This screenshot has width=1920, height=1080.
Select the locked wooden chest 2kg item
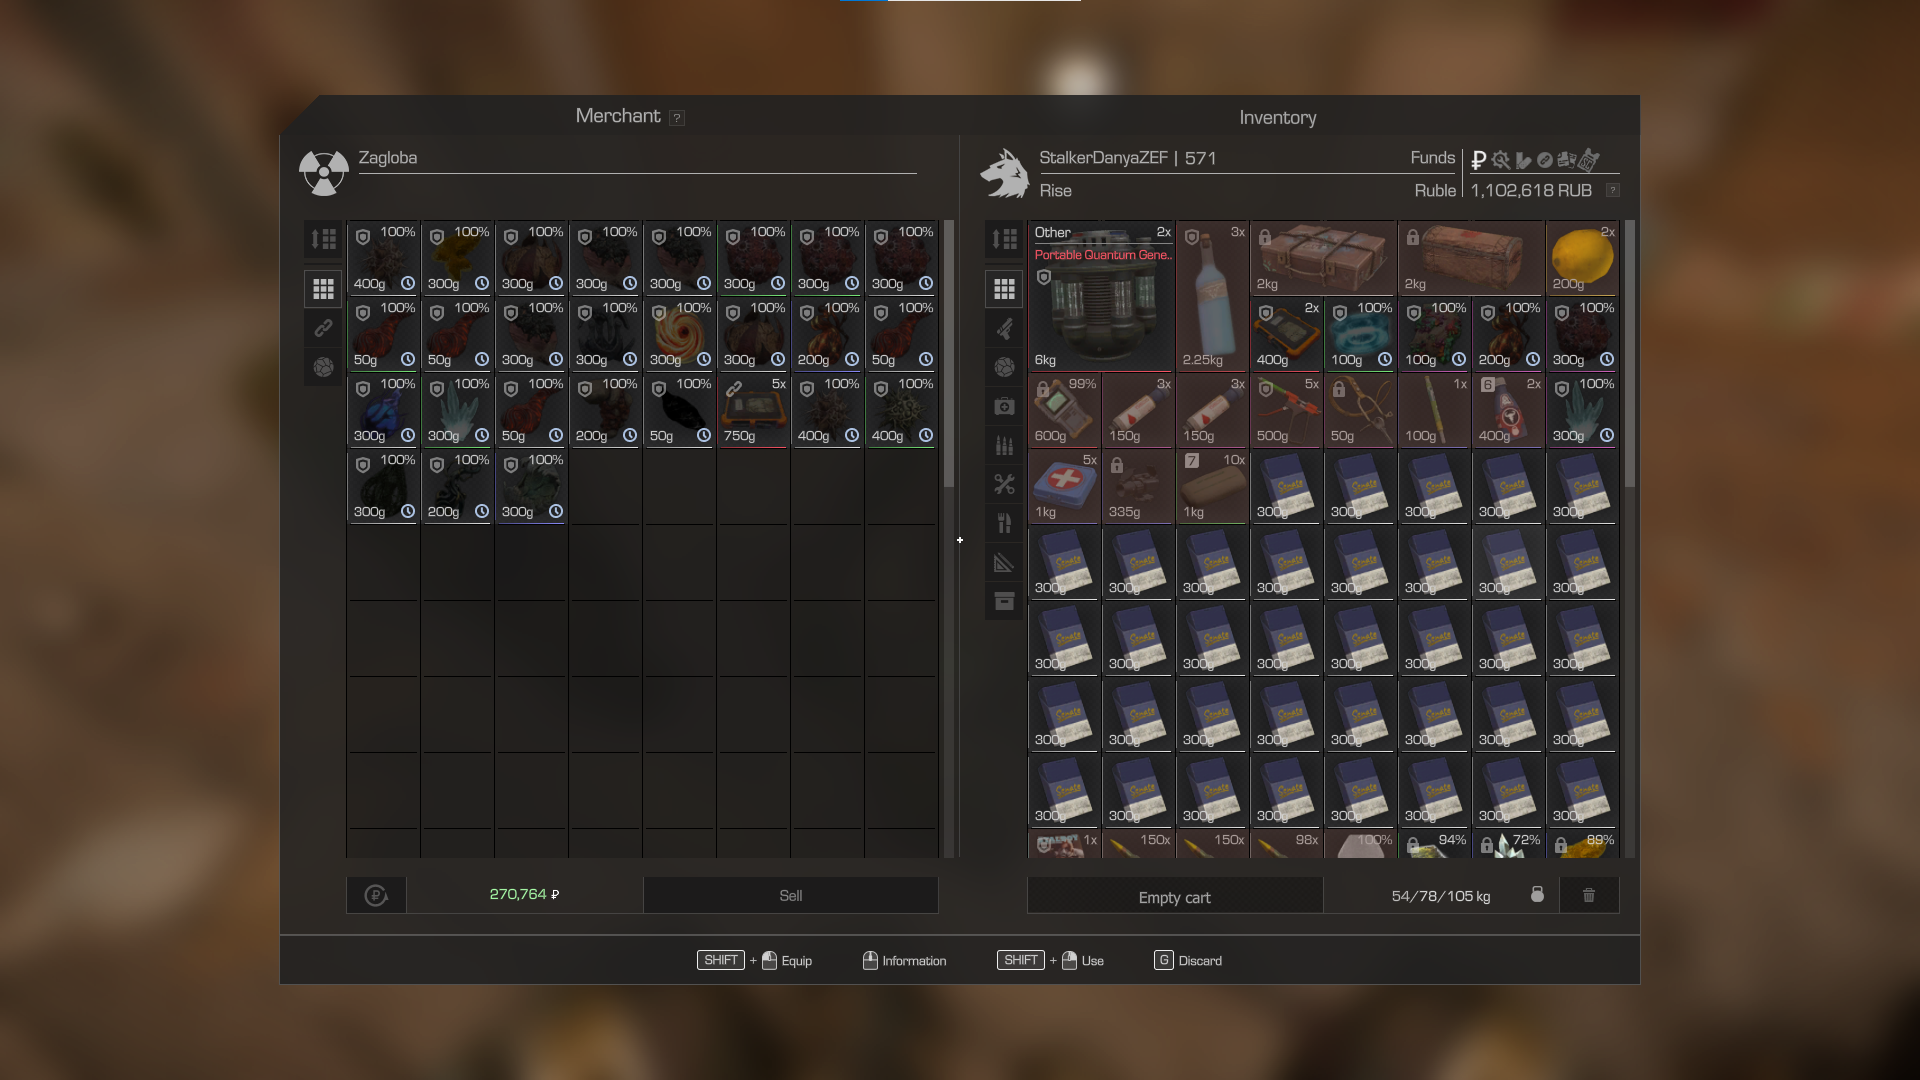1471,258
